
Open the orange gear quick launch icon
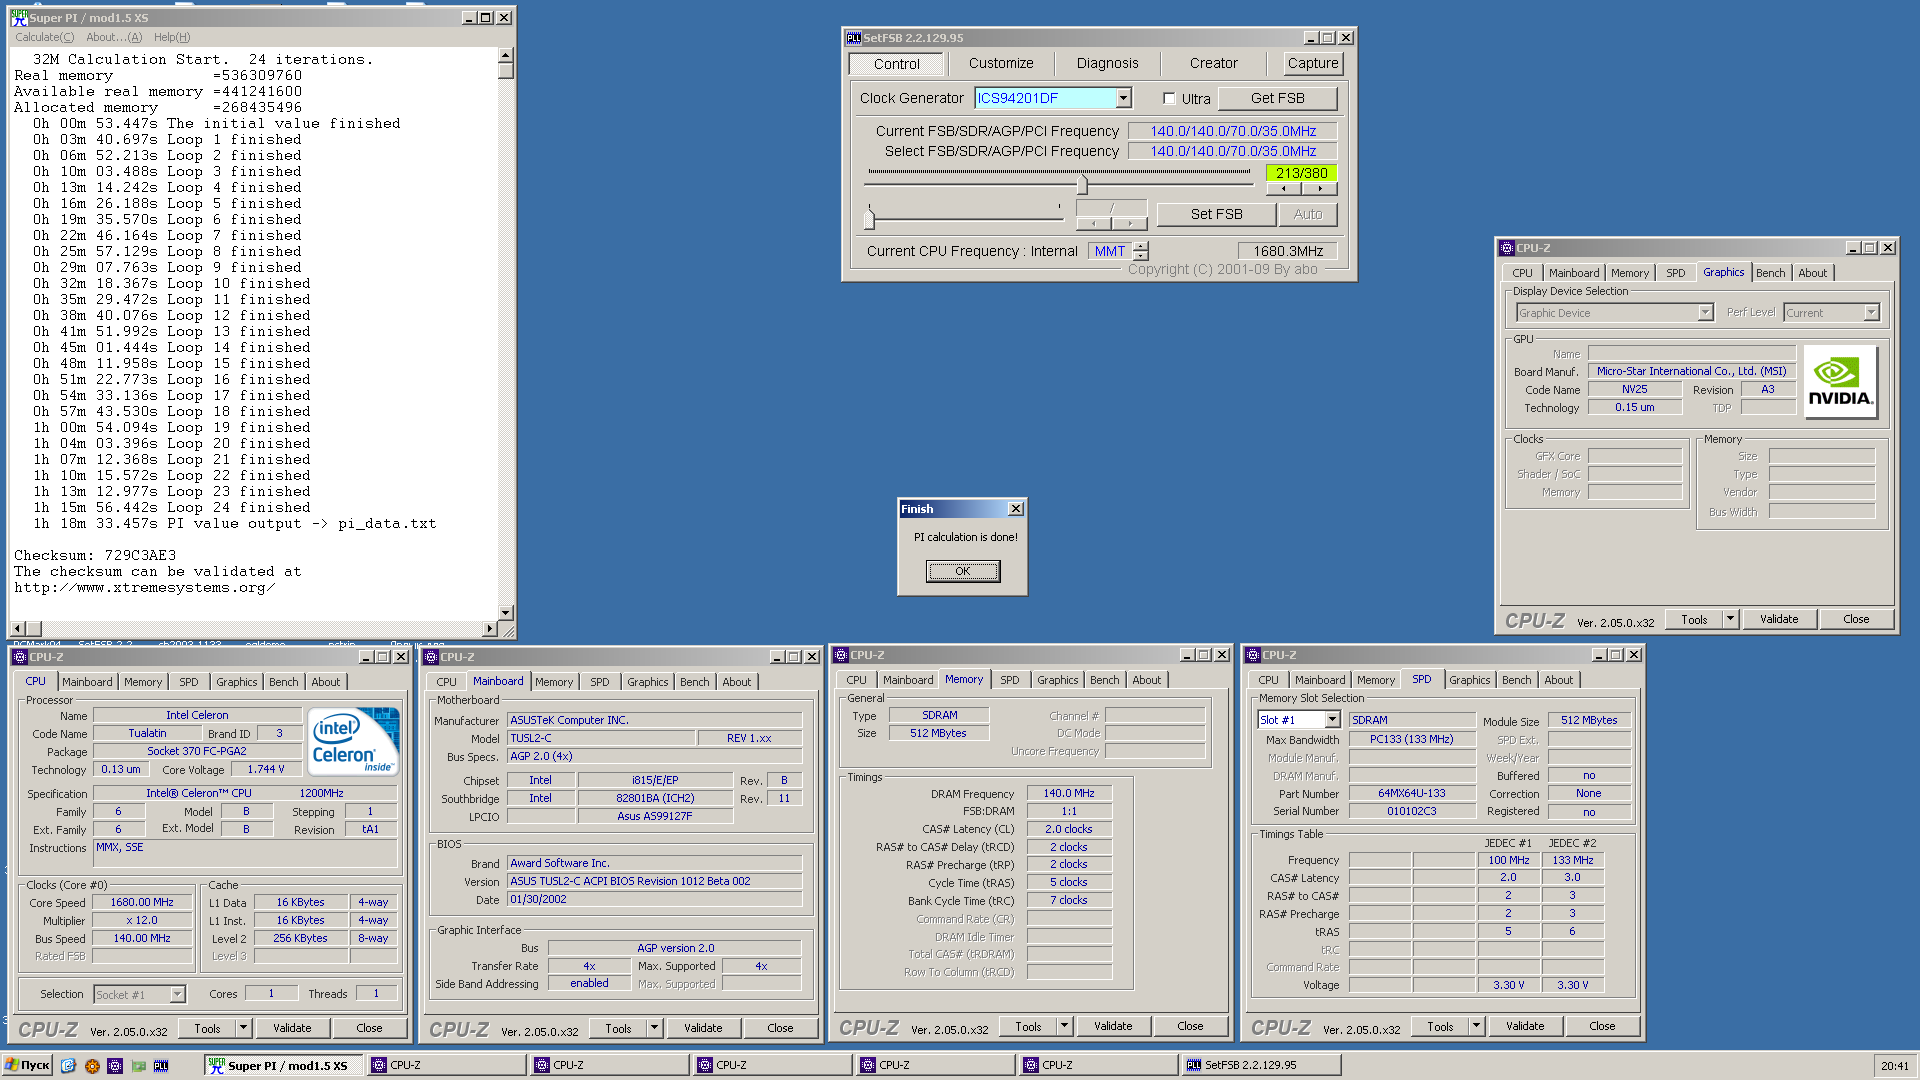click(92, 1066)
